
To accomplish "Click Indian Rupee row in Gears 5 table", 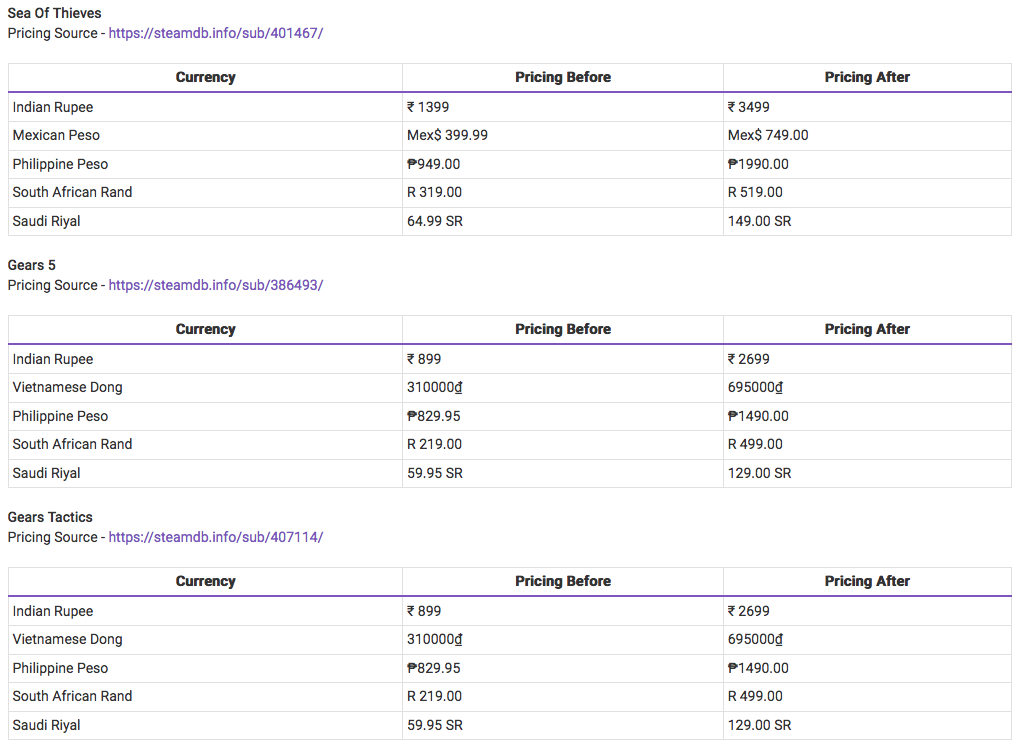I will tap(510, 359).
